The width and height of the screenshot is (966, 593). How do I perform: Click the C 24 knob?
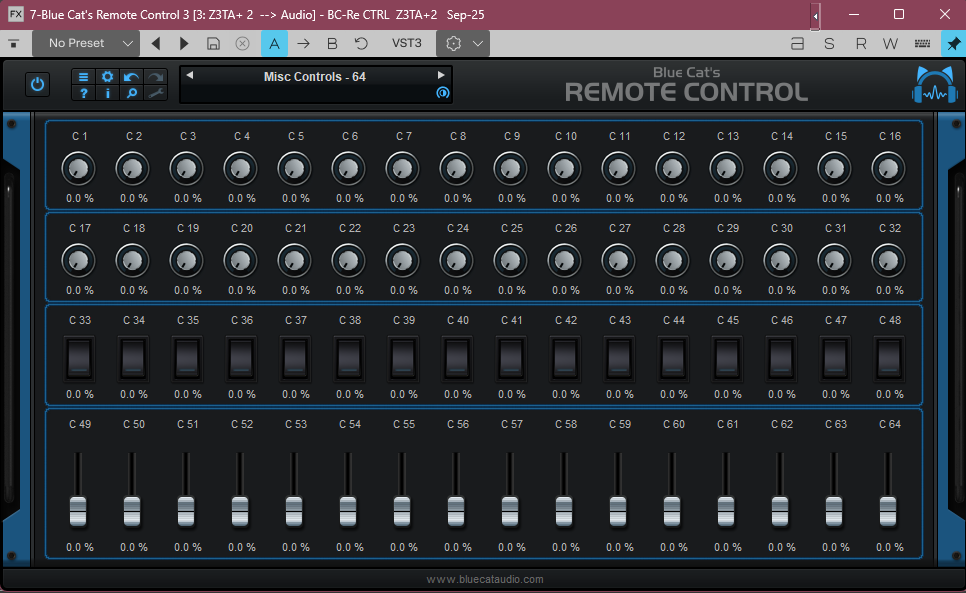457,260
